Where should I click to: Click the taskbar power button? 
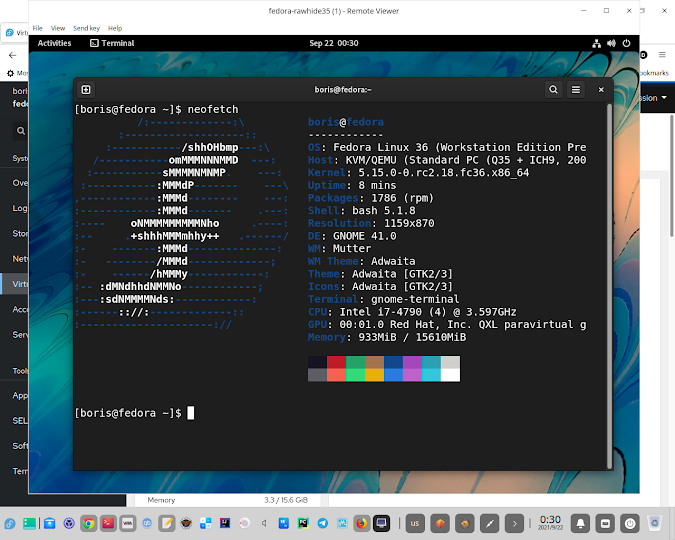tap(630, 524)
